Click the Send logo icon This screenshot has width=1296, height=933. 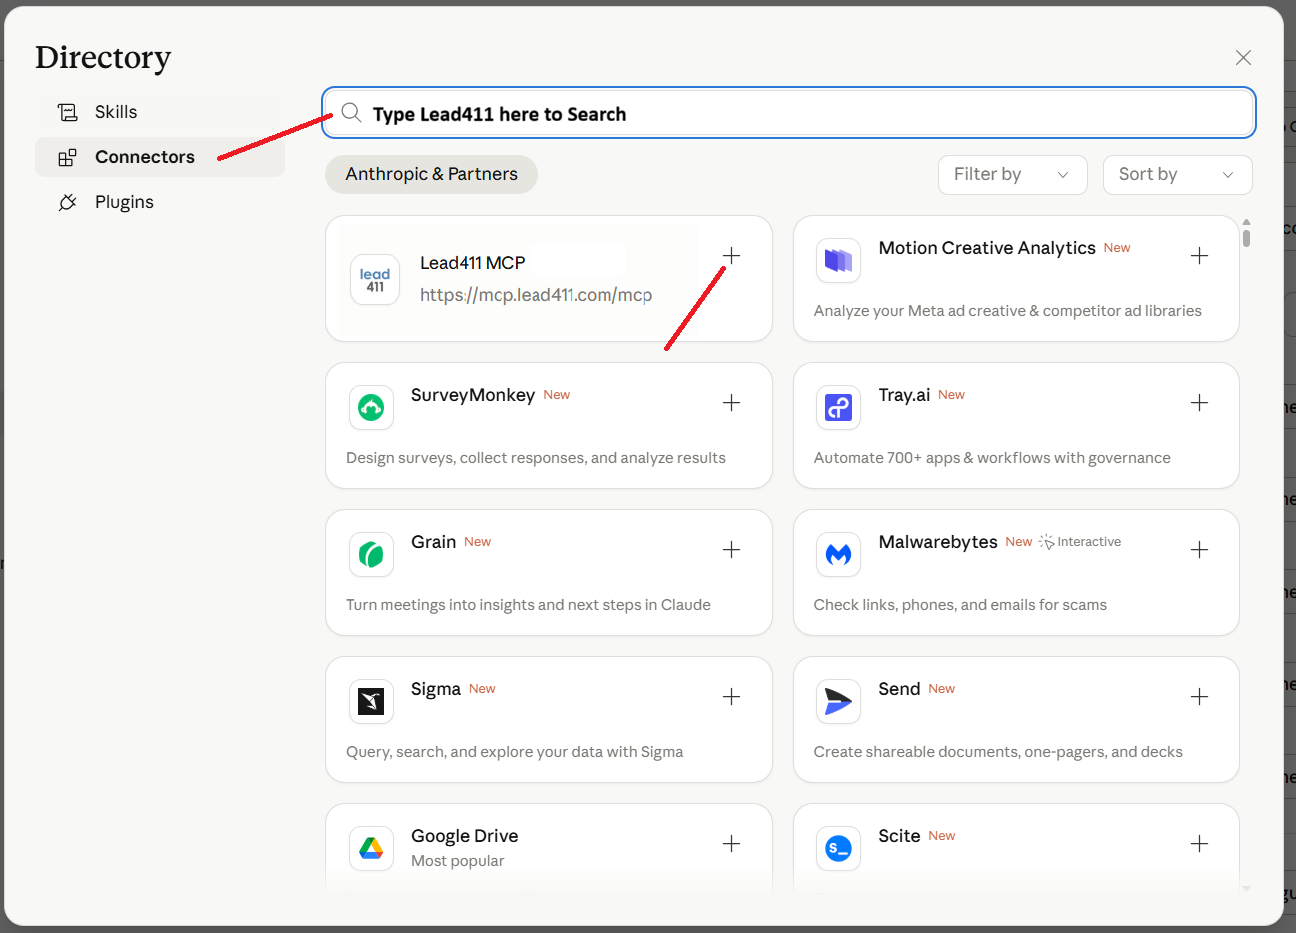pyautogui.click(x=838, y=702)
